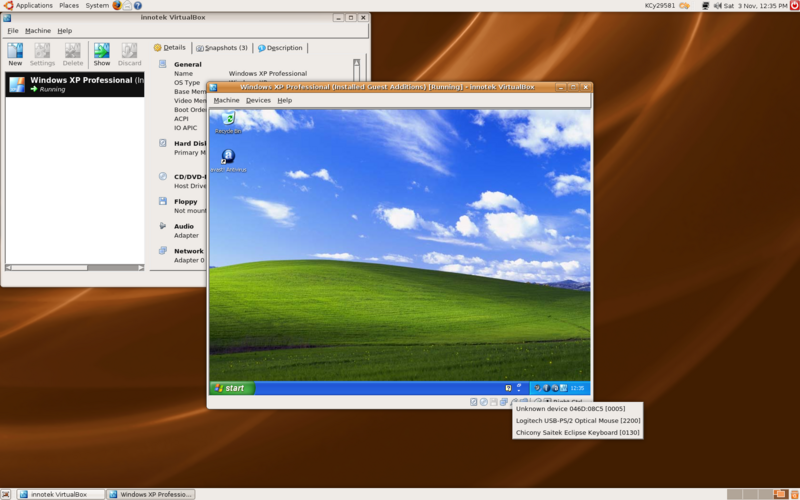800x500 pixels.
Task: Click the username KCy29581 in top panel
Action: coord(660,6)
